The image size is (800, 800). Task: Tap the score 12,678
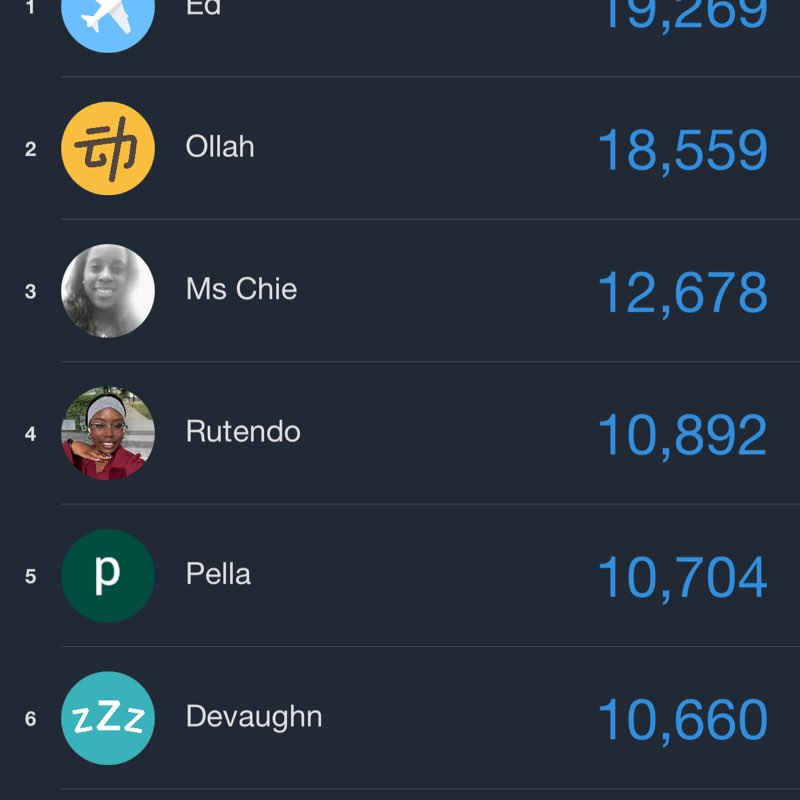[x=682, y=293]
